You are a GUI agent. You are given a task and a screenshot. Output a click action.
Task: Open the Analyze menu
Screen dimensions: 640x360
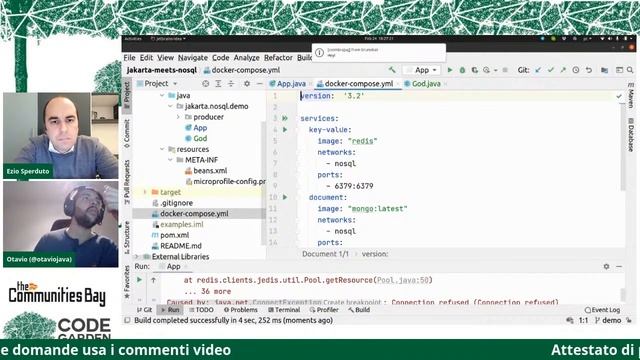click(x=247, y=58)
